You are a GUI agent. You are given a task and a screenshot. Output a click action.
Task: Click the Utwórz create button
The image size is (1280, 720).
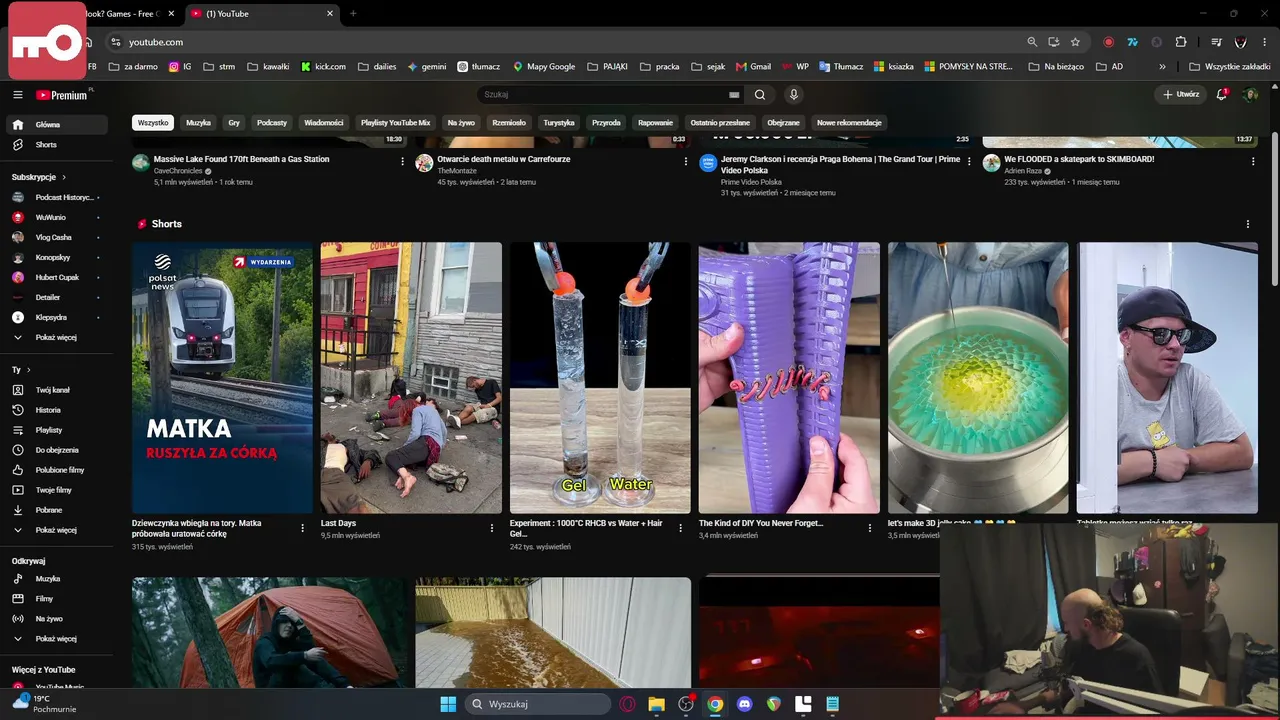1181,94
